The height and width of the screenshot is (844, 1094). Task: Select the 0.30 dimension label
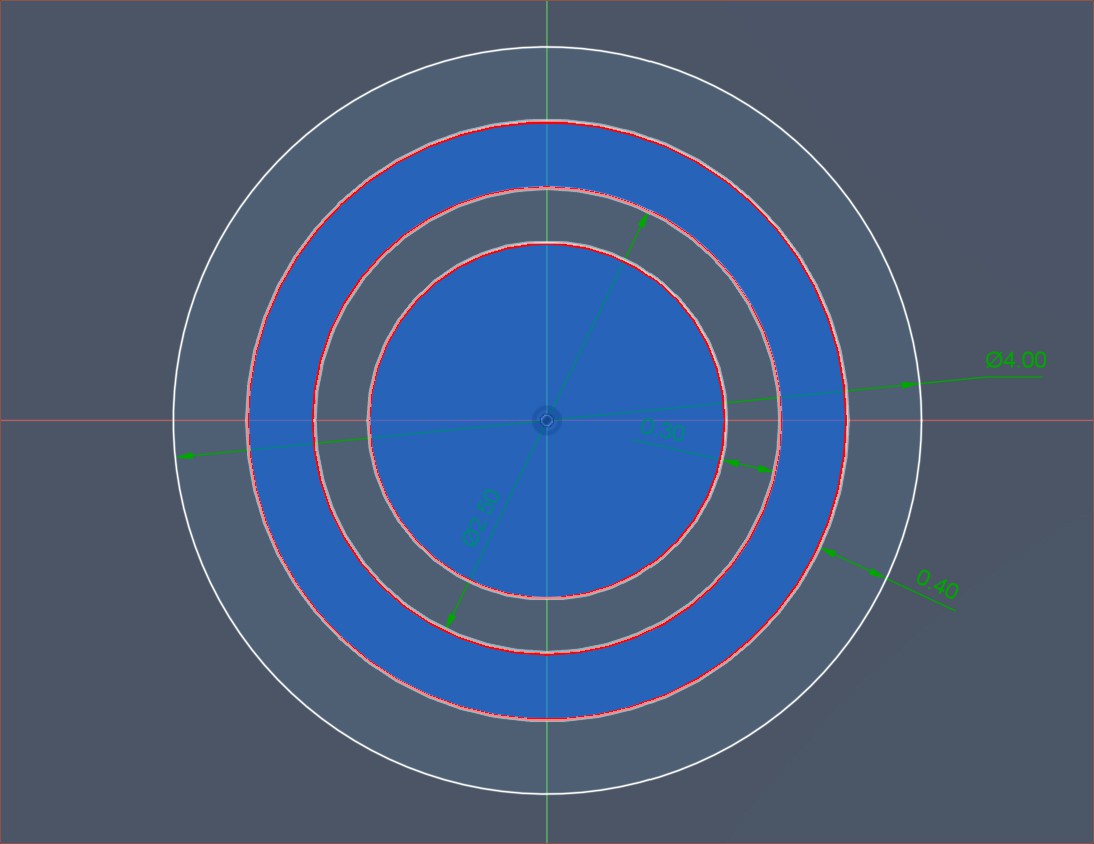click(662, 431)
